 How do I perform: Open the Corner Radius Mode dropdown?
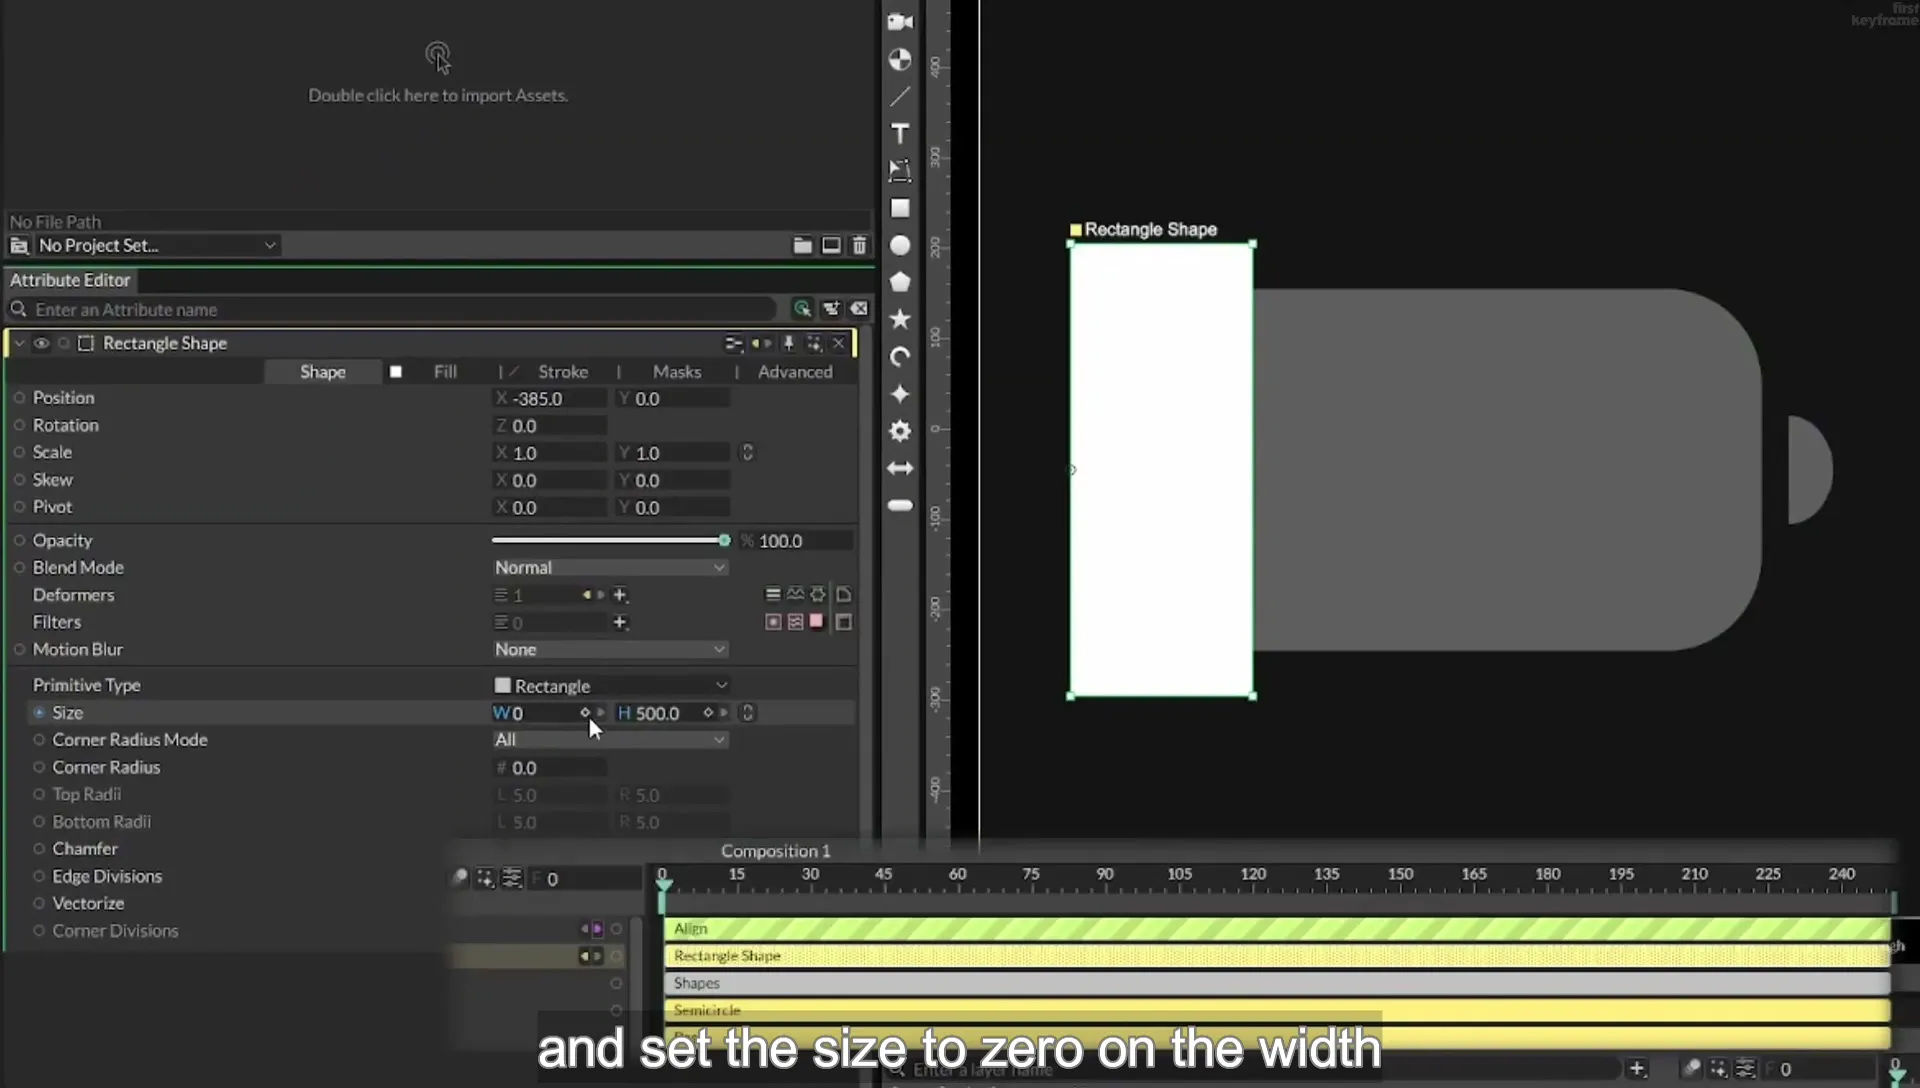tap(610, 740)
